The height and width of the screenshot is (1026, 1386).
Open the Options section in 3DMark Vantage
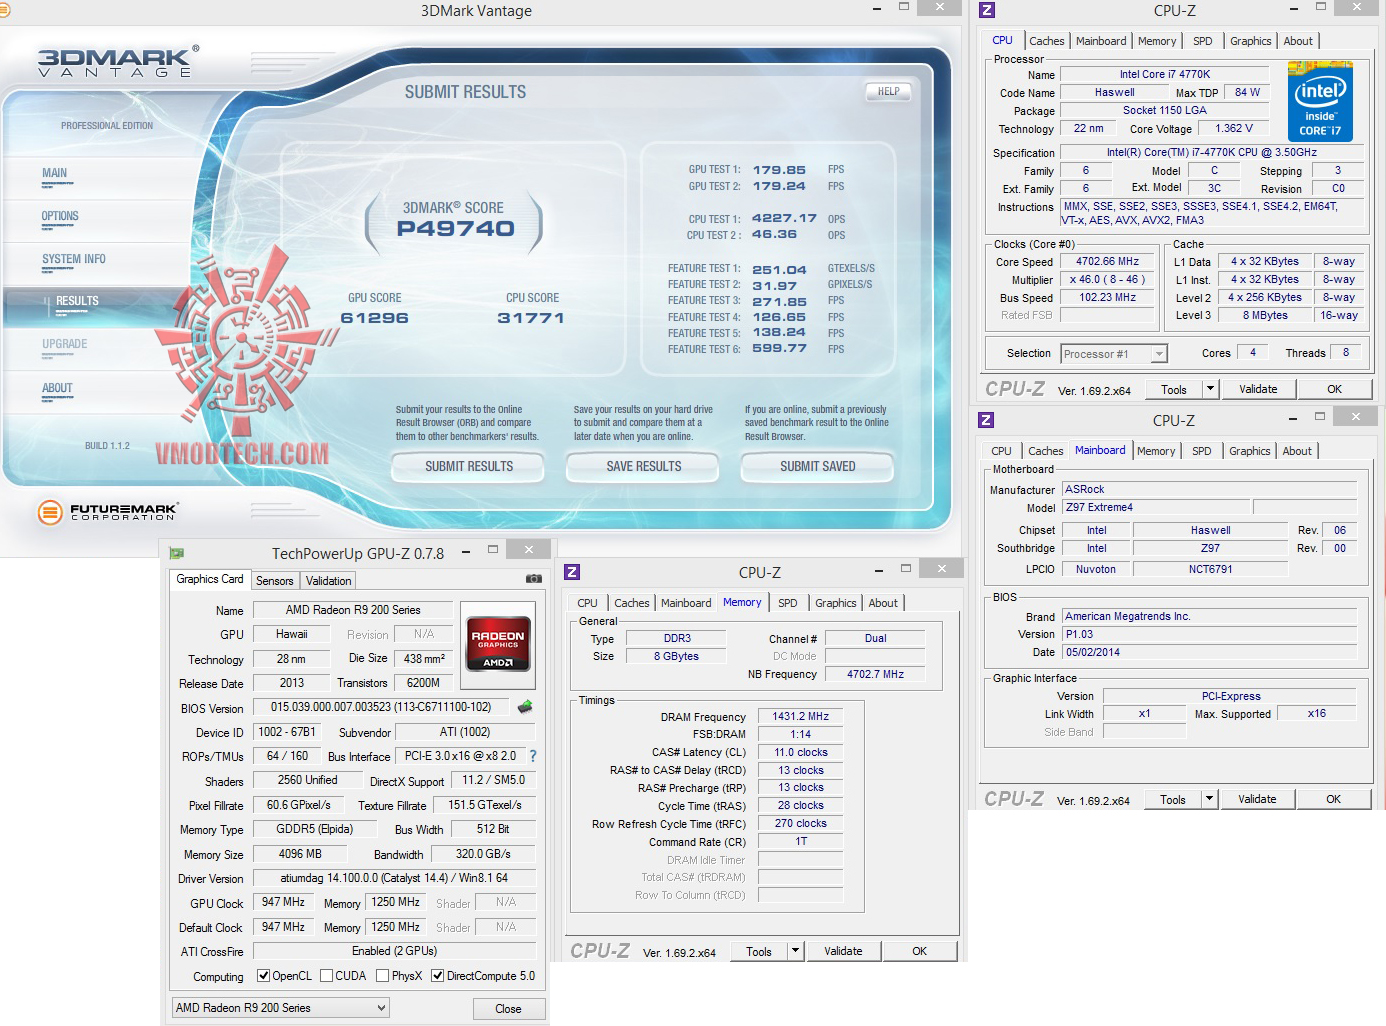tap(60, 216)
